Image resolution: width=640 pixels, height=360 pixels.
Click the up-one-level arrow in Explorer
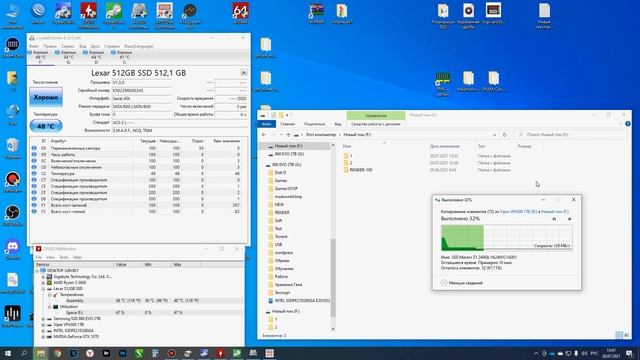[288, 135]
